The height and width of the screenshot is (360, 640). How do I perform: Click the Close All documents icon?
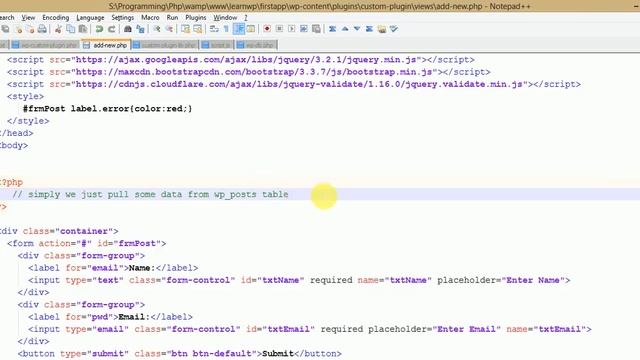click(x=30, y=29)
